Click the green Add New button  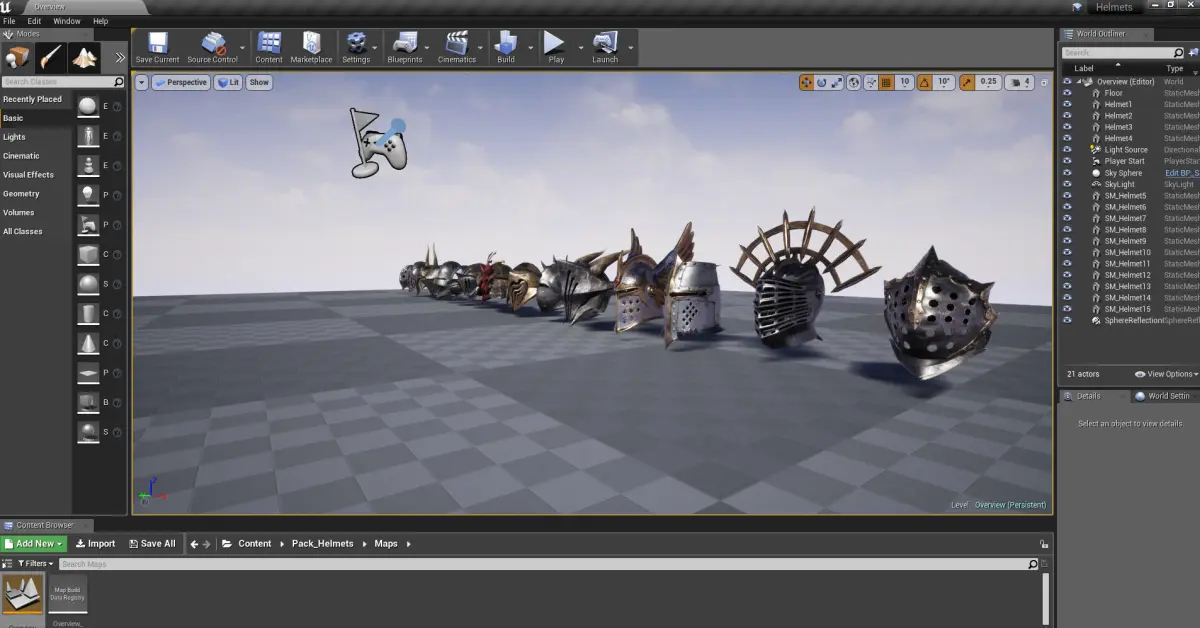pyautogui.click(x=34, y=544)
